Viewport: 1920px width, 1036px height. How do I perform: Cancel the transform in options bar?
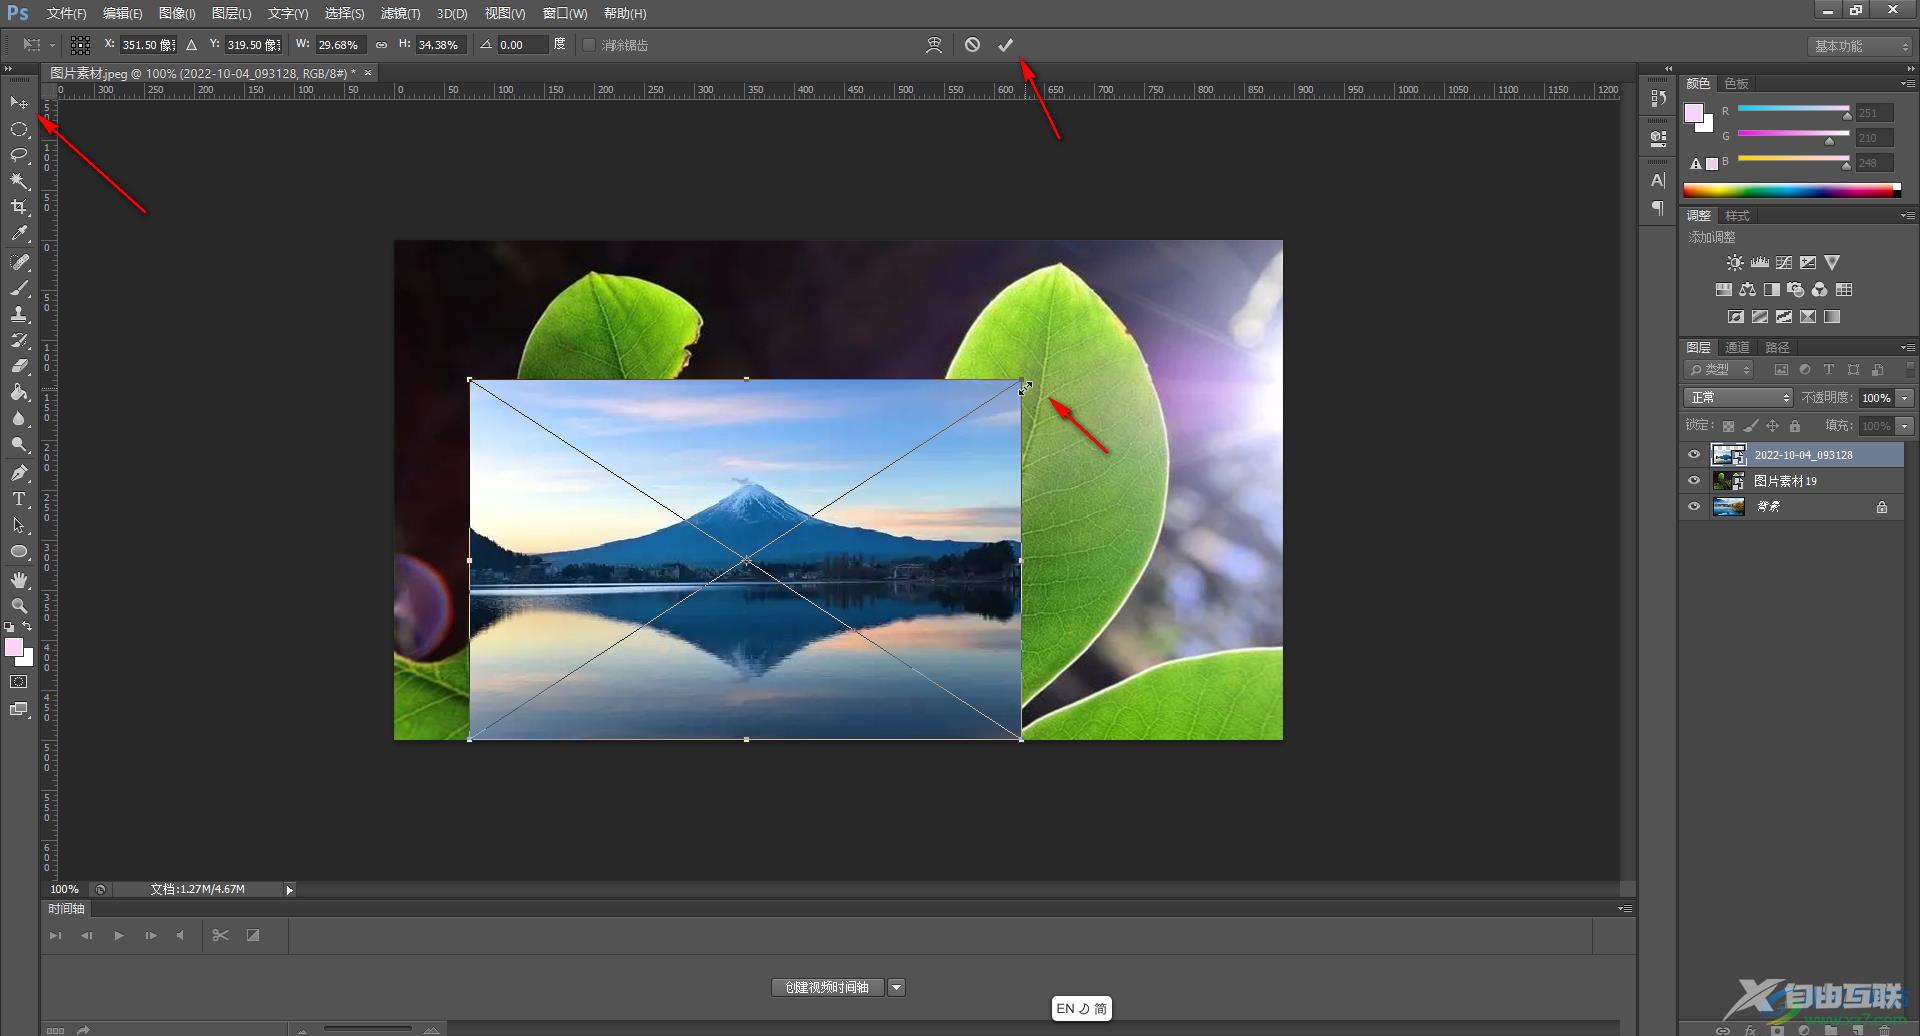(x=972, y=45)
